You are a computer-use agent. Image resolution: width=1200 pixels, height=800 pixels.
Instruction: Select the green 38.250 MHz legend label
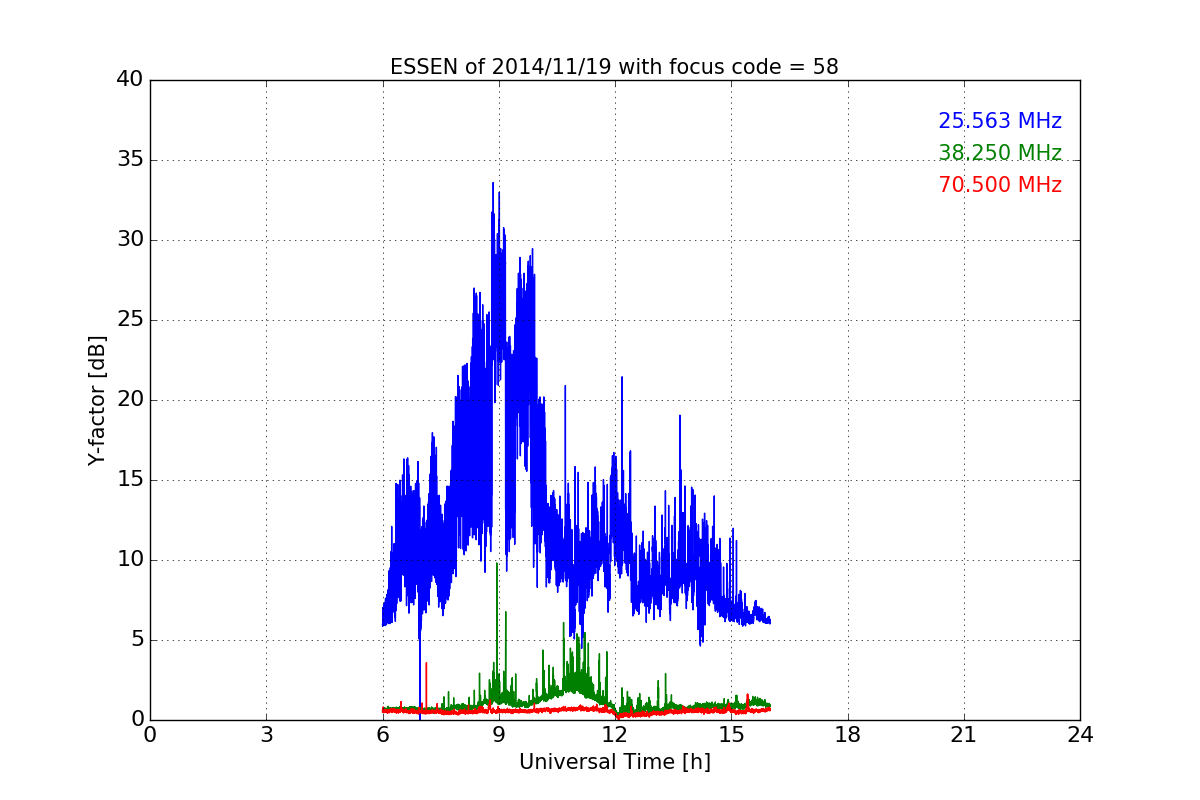pyautogui.click(x=1000, y=153)
